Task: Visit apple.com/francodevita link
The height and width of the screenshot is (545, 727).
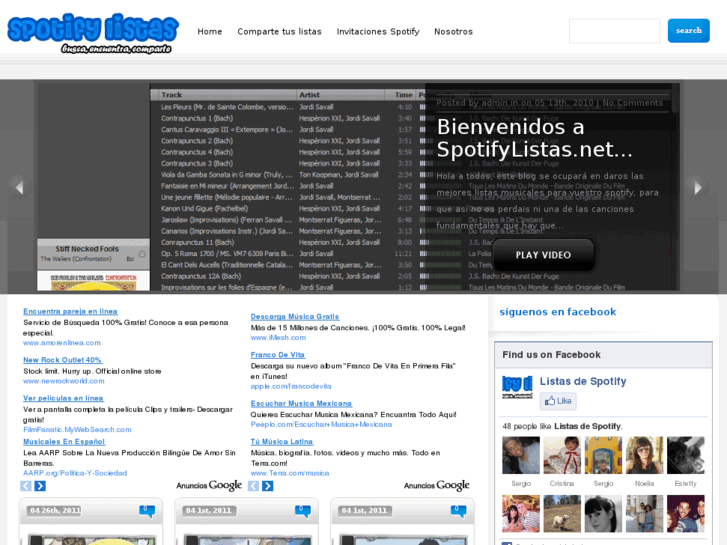Action: pos(291,386)
